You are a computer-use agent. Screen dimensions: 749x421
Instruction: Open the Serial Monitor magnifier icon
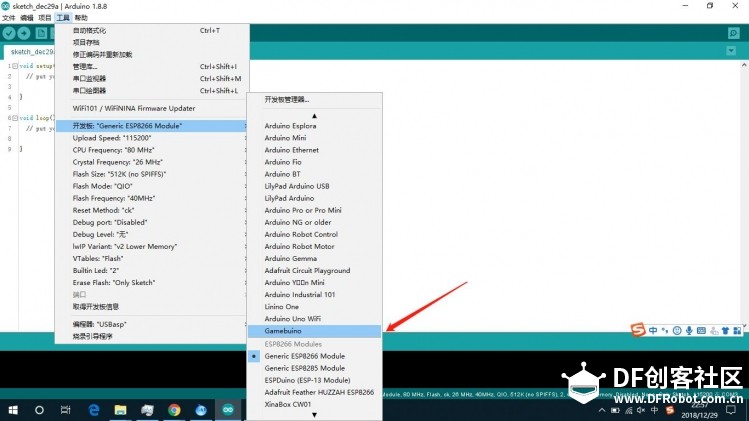(x=734, y=33)
